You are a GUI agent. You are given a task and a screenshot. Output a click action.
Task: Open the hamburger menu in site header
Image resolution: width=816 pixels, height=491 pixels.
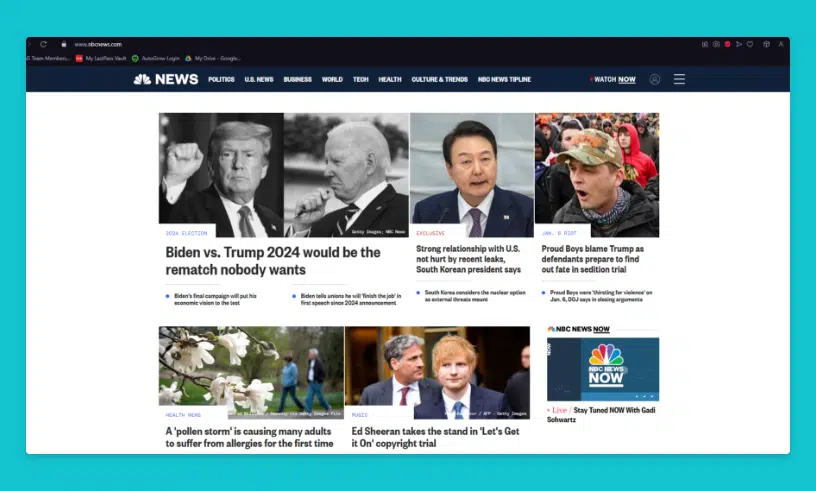679,79
